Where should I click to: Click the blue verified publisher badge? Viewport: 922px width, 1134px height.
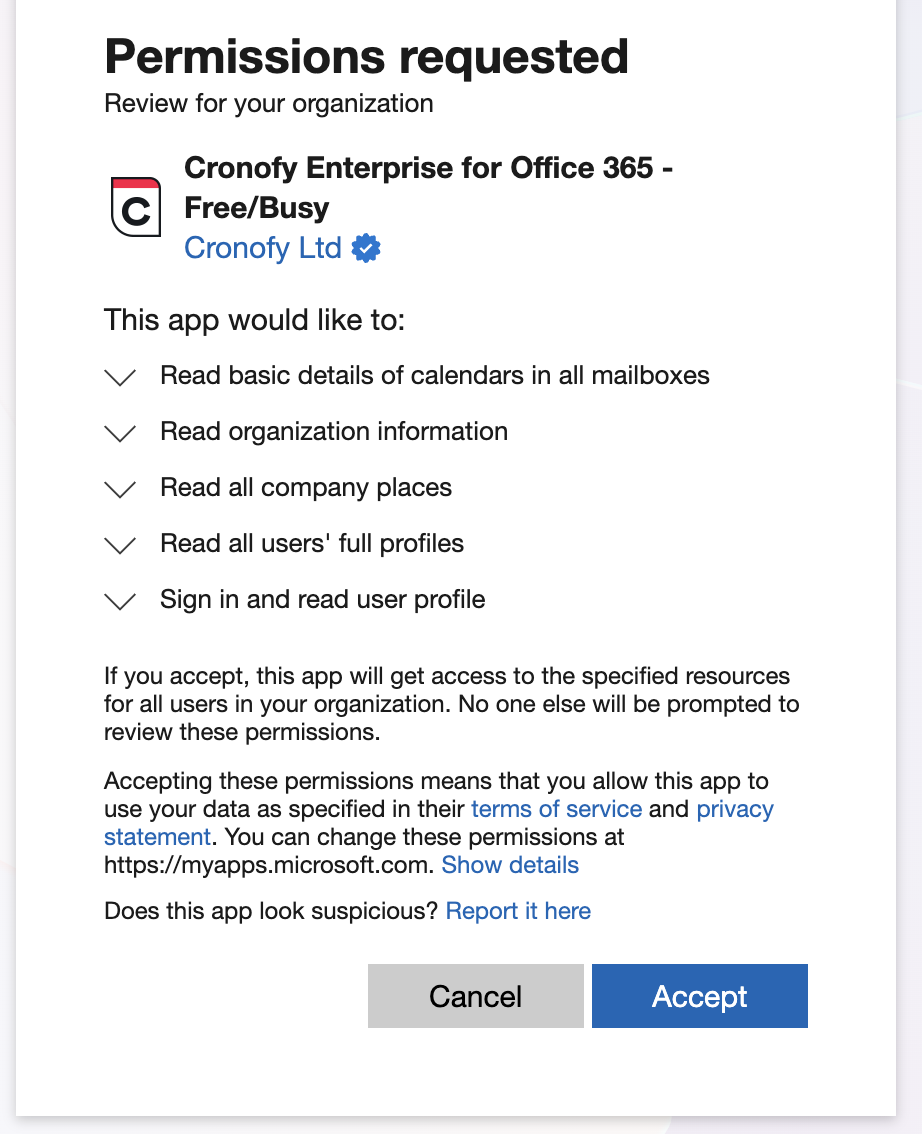click(x=367, y=248)
